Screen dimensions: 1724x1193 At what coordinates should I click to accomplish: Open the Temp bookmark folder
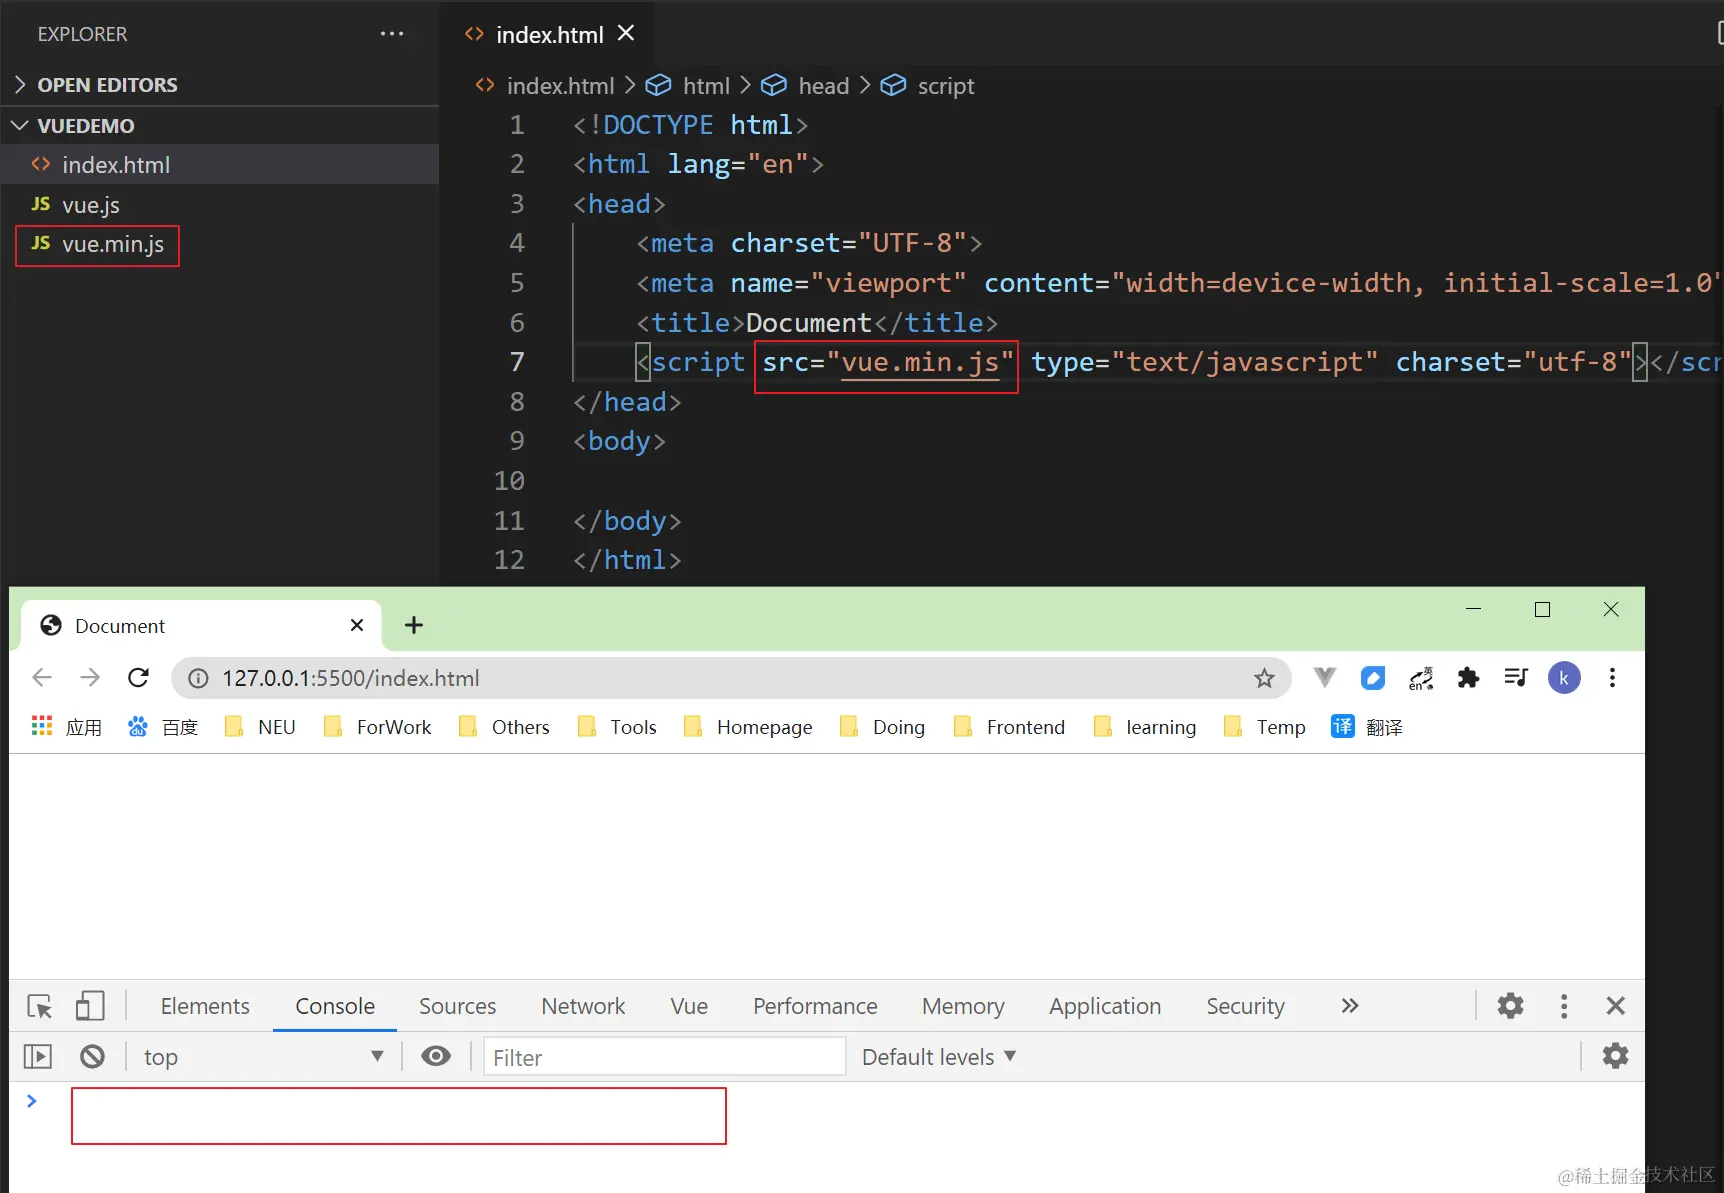pos(1264,727)
